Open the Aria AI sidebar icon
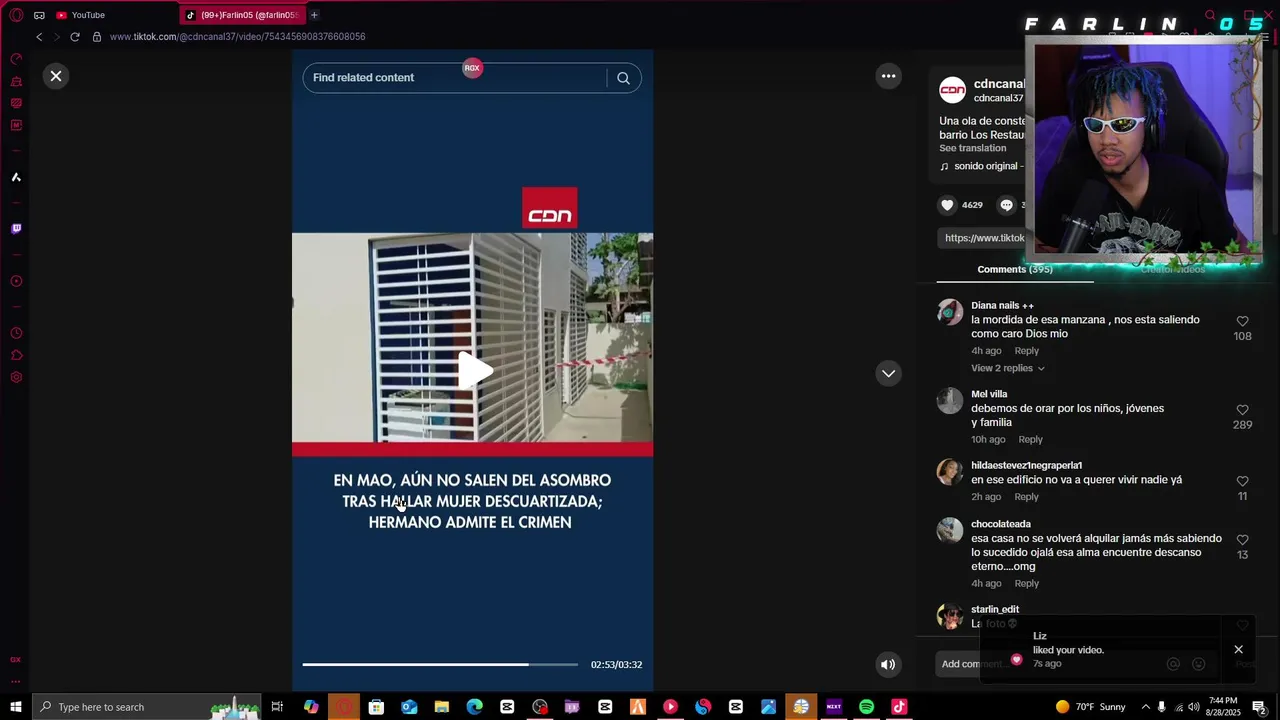This screenshot has width=1280, height=720. (x=16, y=177)
